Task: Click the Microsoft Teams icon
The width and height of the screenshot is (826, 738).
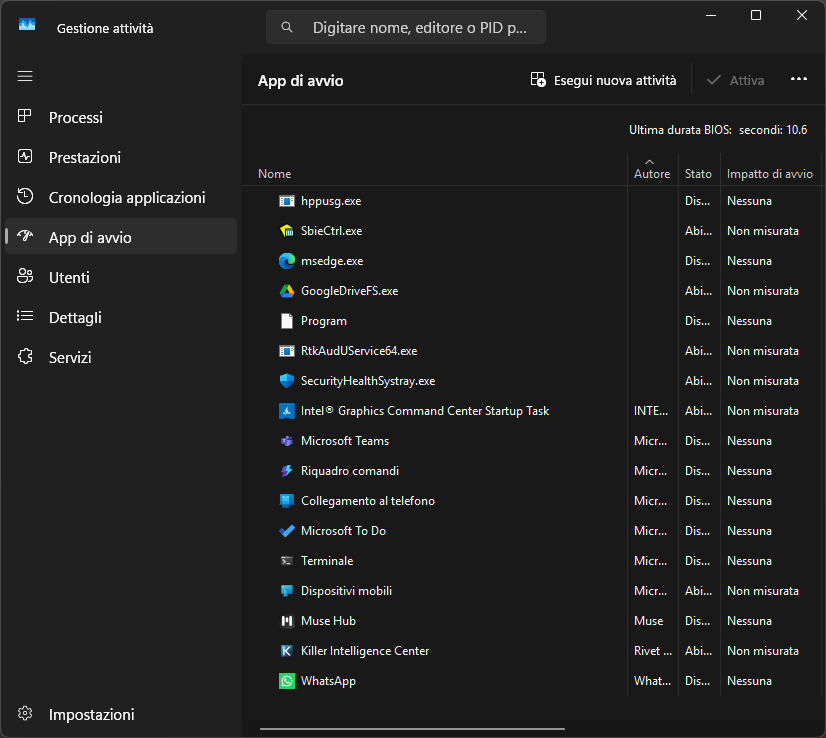Action: pos(287,441)
